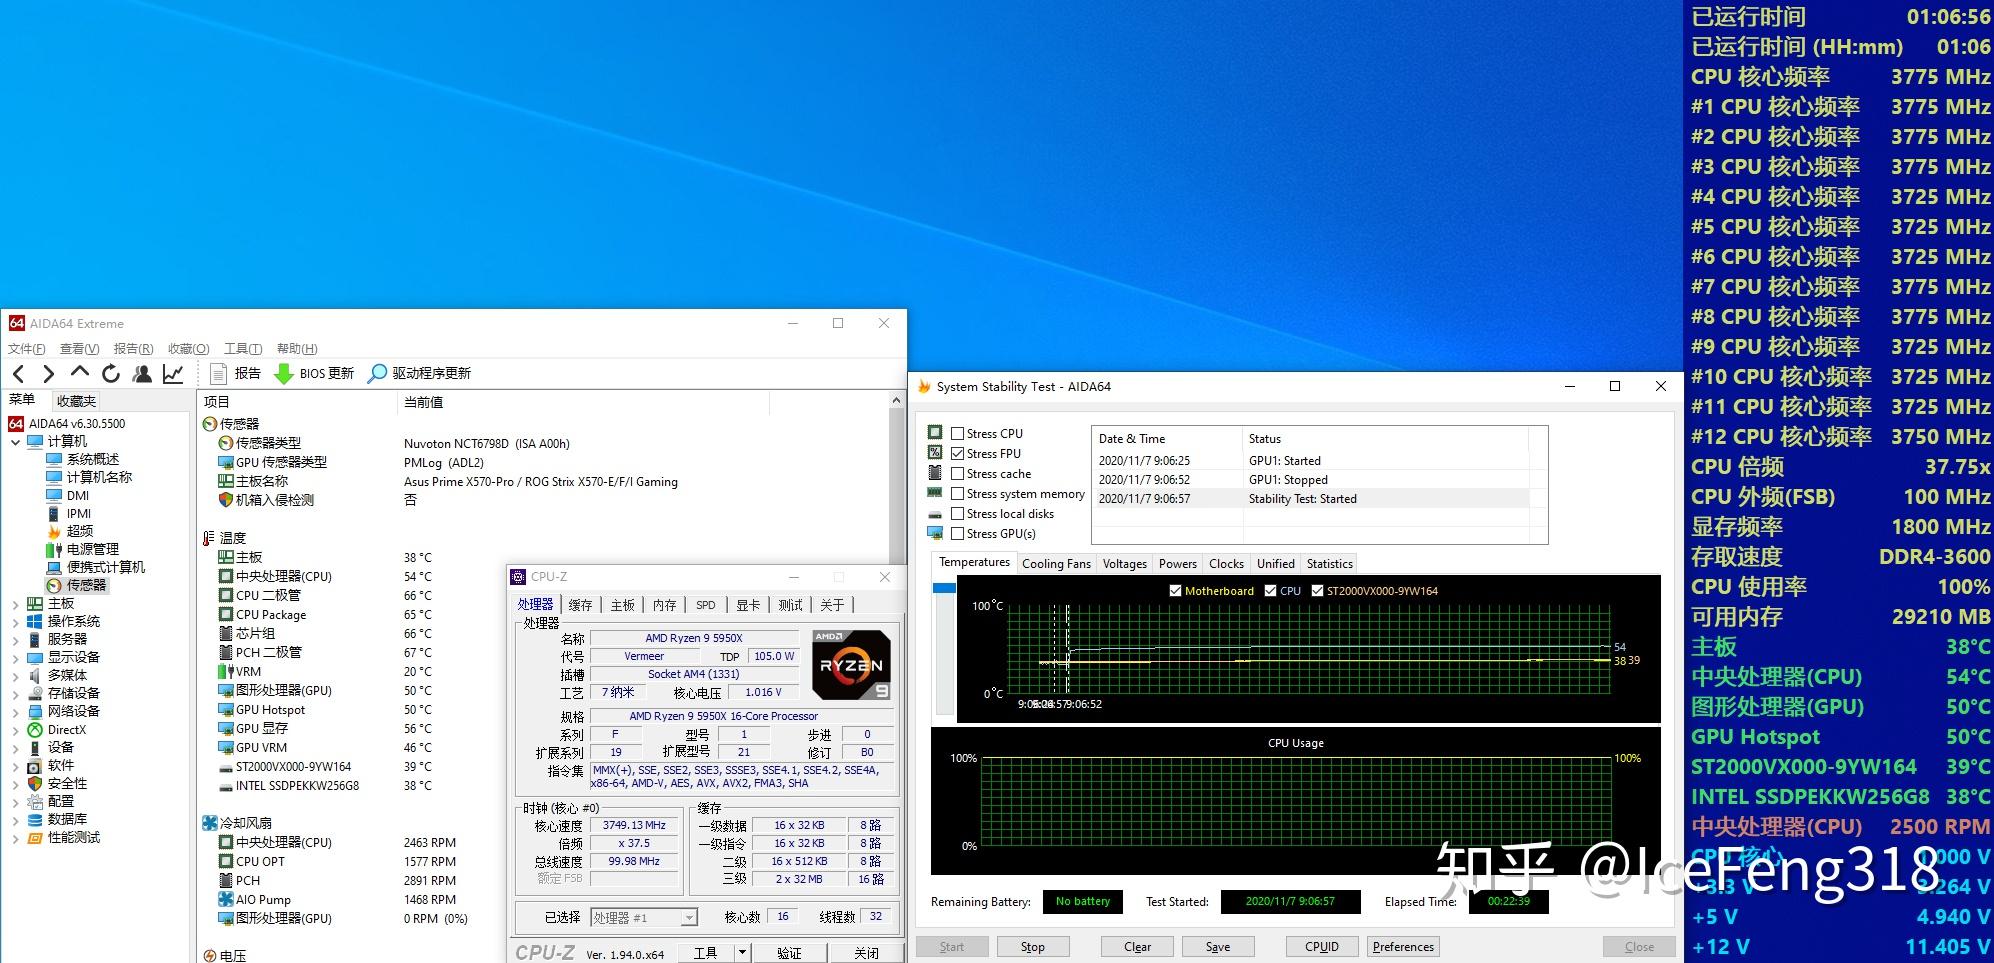Select 系统概述 in the tree

click(92, 460)
